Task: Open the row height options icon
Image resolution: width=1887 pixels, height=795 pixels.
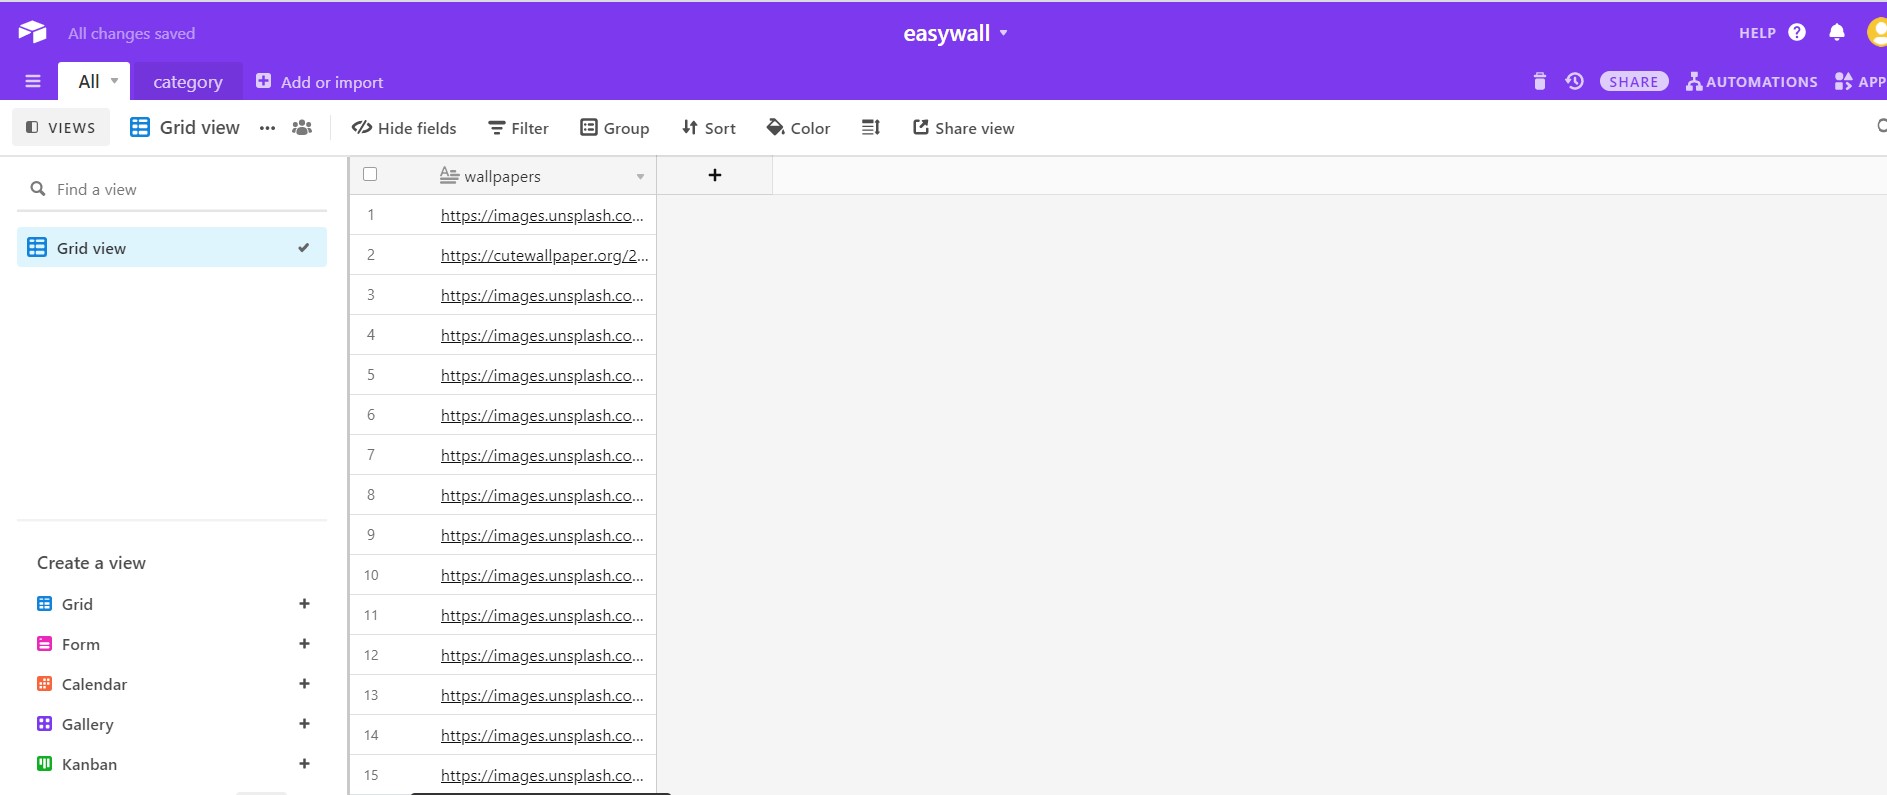Action: (871, 128)
